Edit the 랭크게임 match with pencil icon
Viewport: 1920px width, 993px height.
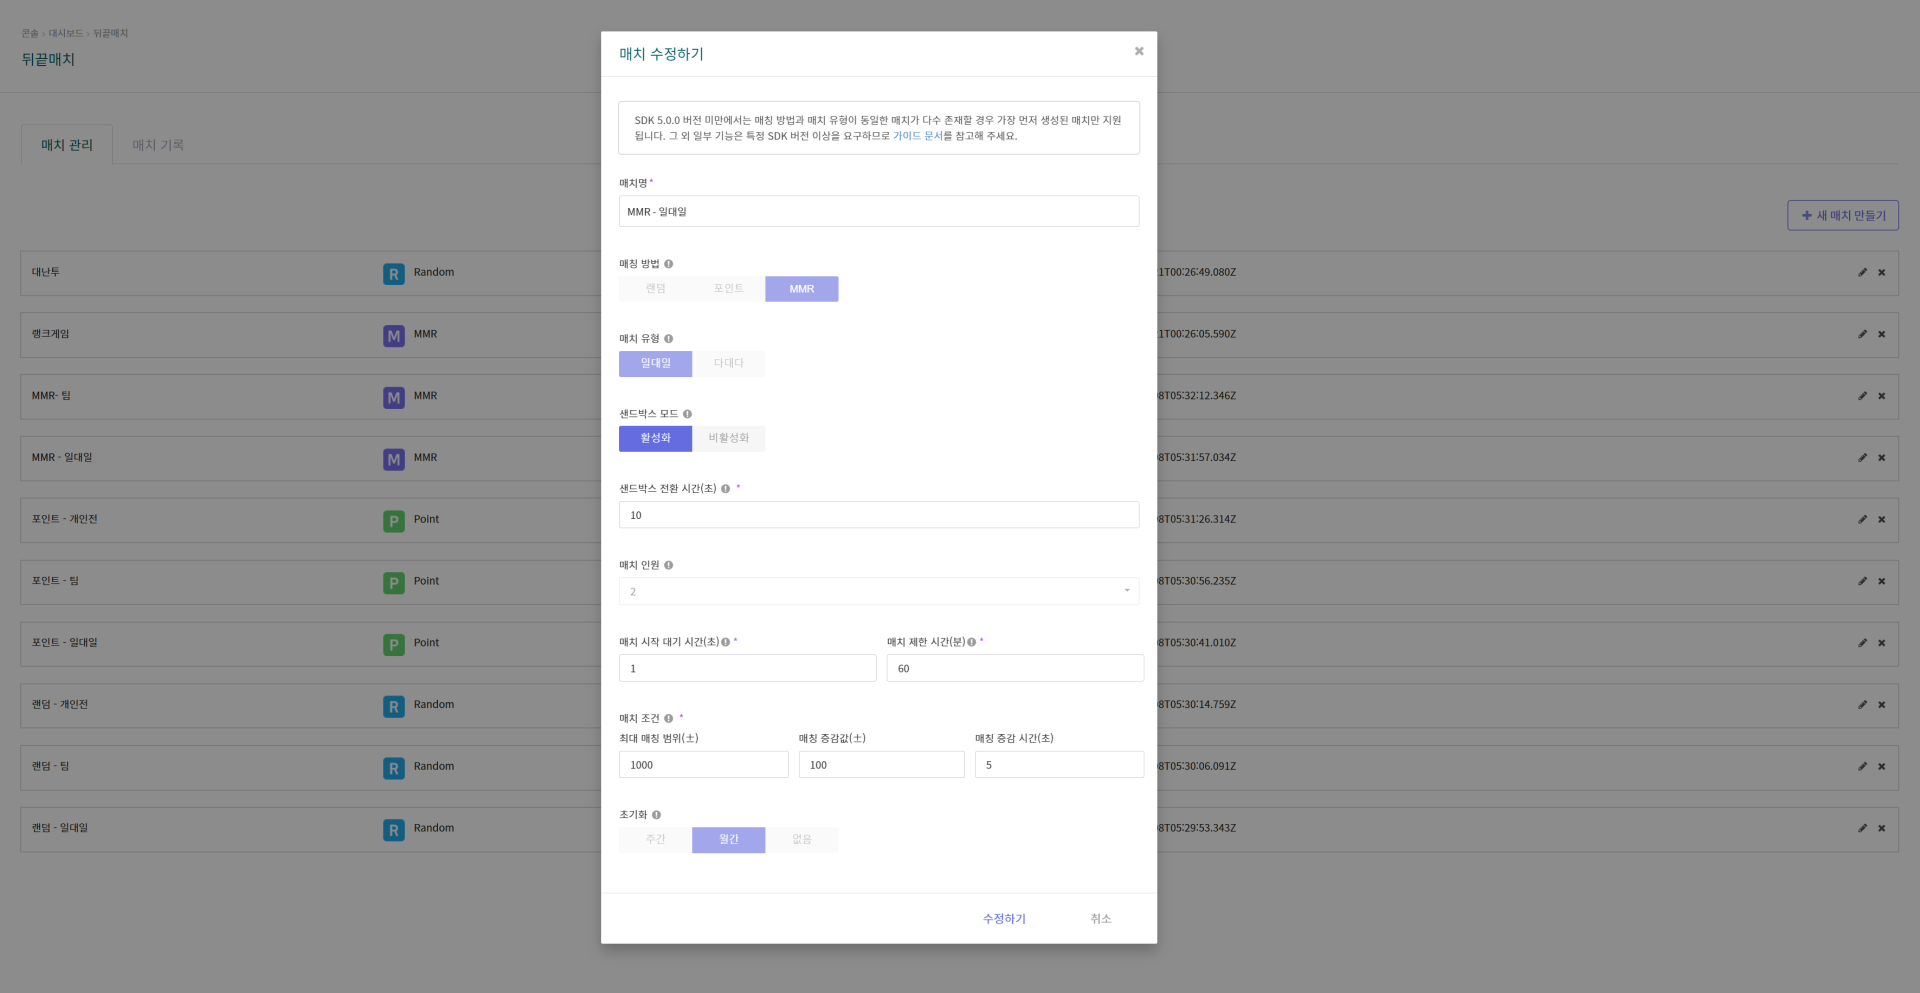(1862, 334)
